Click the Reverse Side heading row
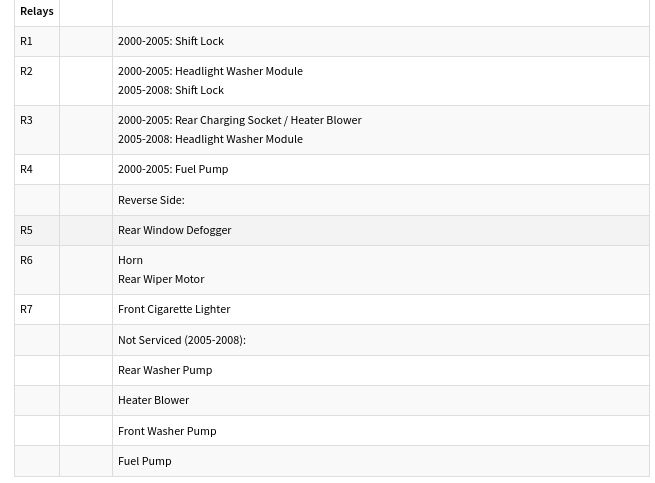Image resolution: width=655 pixels, height=483 pixels. [x=332, y=200]
